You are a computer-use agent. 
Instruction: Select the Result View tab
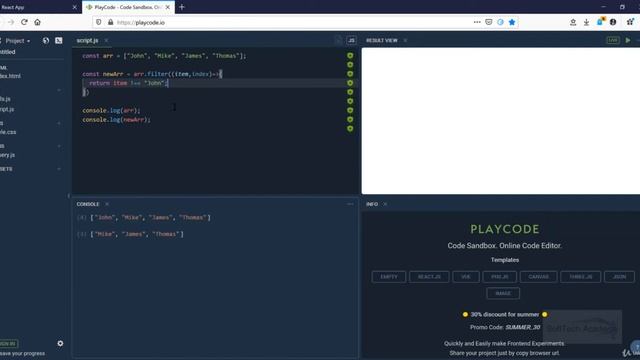click(382, 40)
